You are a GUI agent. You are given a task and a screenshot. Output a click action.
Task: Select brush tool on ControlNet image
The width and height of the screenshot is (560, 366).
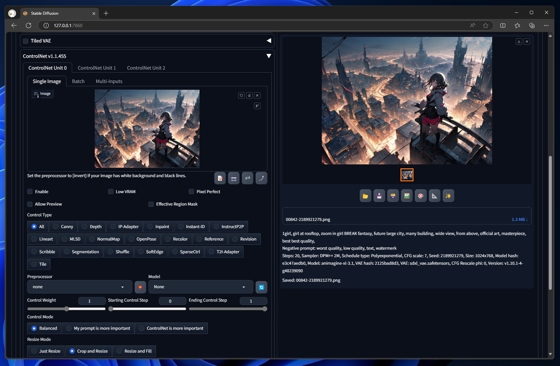[257, 106]
